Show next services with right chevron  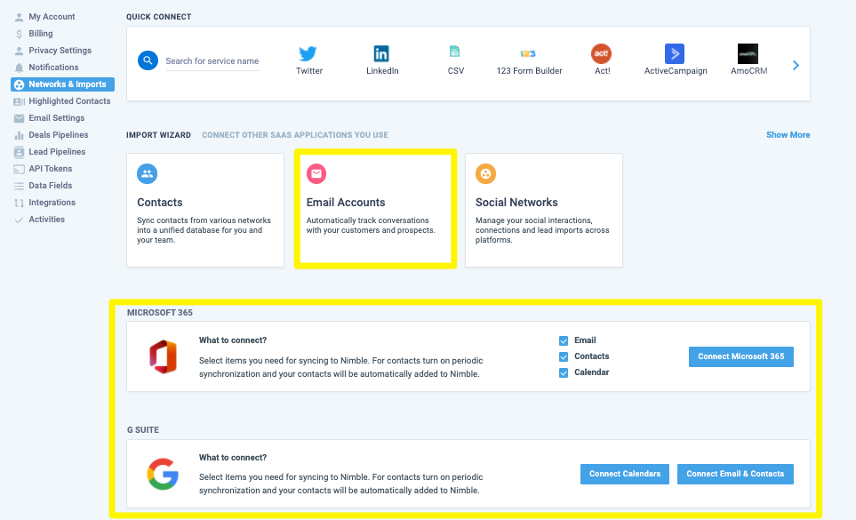(x=796, y=65)
